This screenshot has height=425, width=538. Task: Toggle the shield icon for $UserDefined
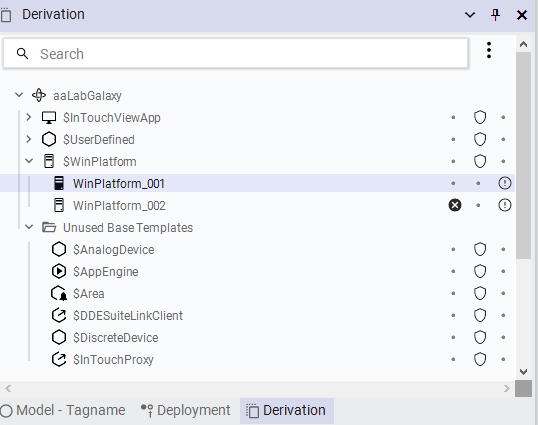tap(480, 140)
